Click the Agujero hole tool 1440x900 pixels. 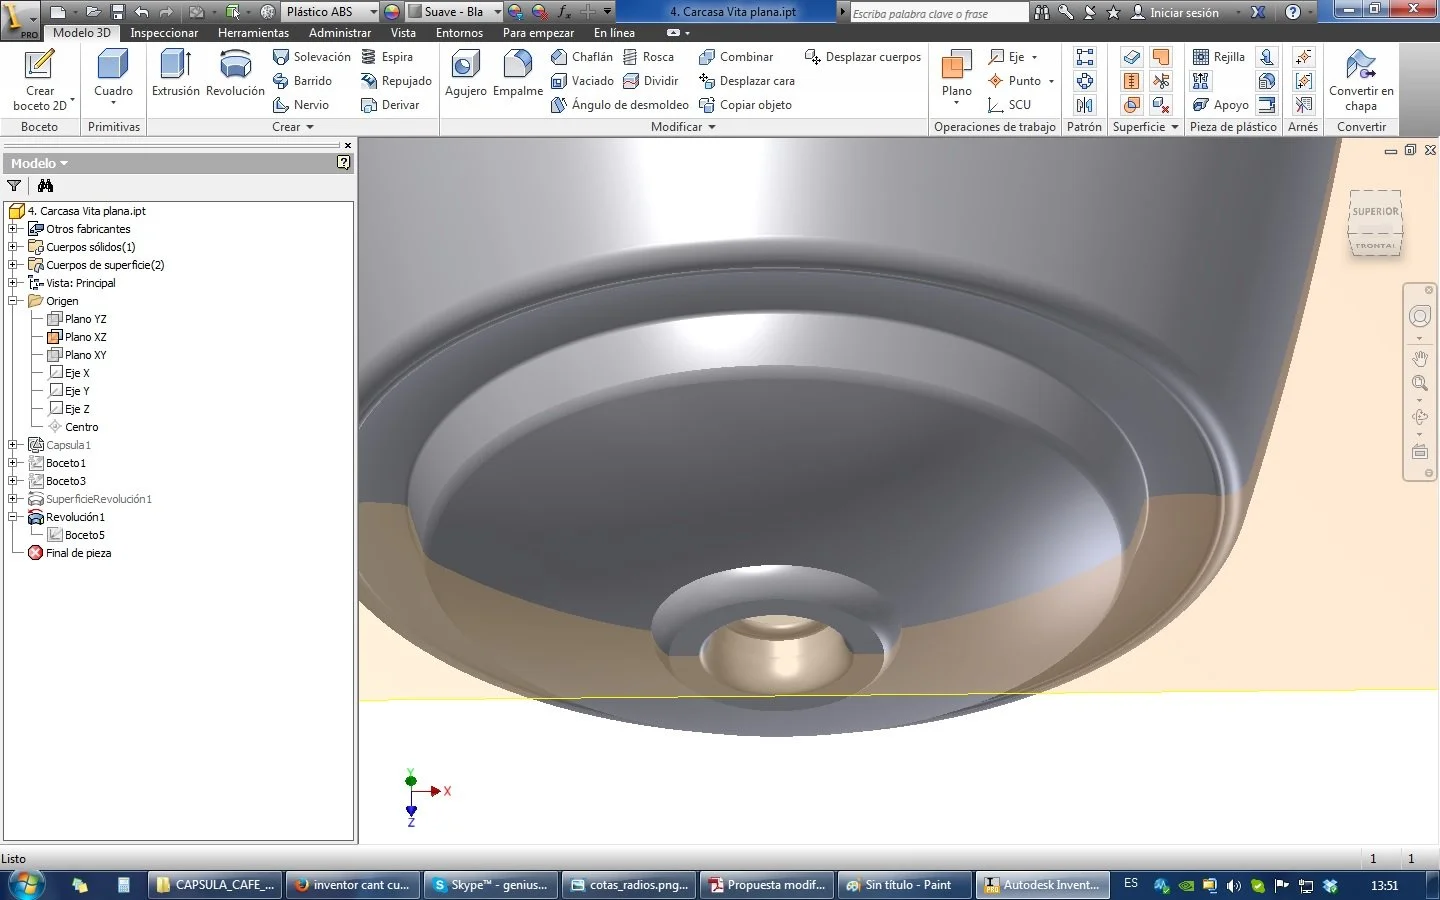point(465,73)
